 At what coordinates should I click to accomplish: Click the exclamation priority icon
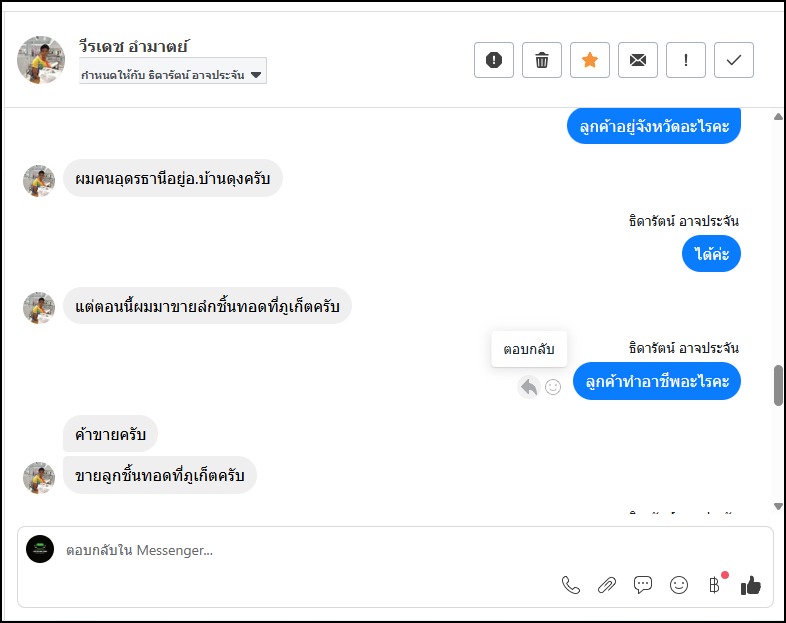coord(686,60)
